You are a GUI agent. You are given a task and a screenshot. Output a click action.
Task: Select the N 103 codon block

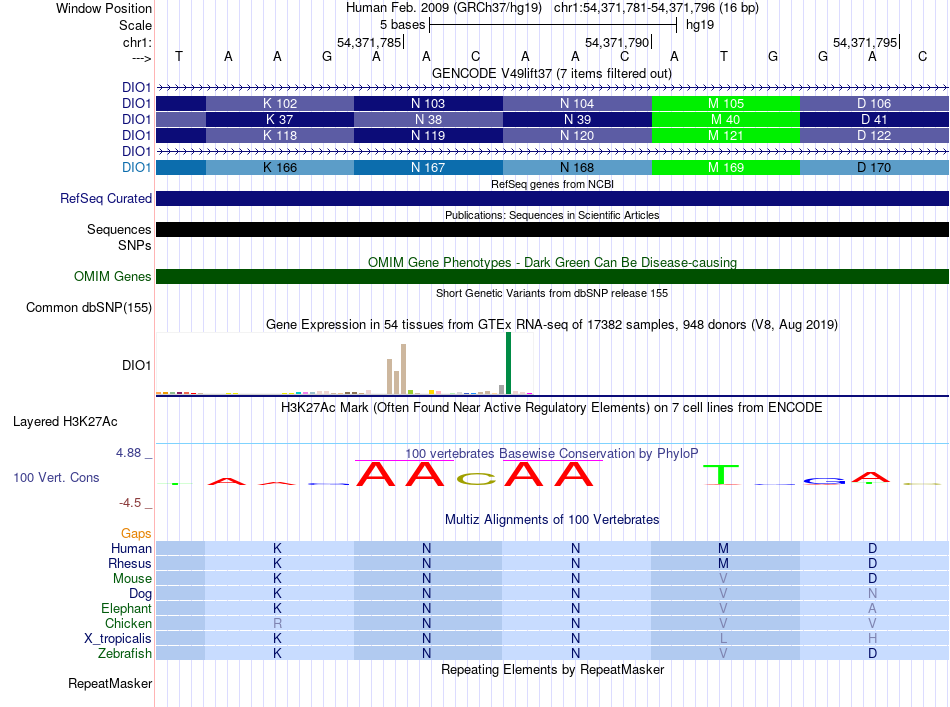click(428, 104)
